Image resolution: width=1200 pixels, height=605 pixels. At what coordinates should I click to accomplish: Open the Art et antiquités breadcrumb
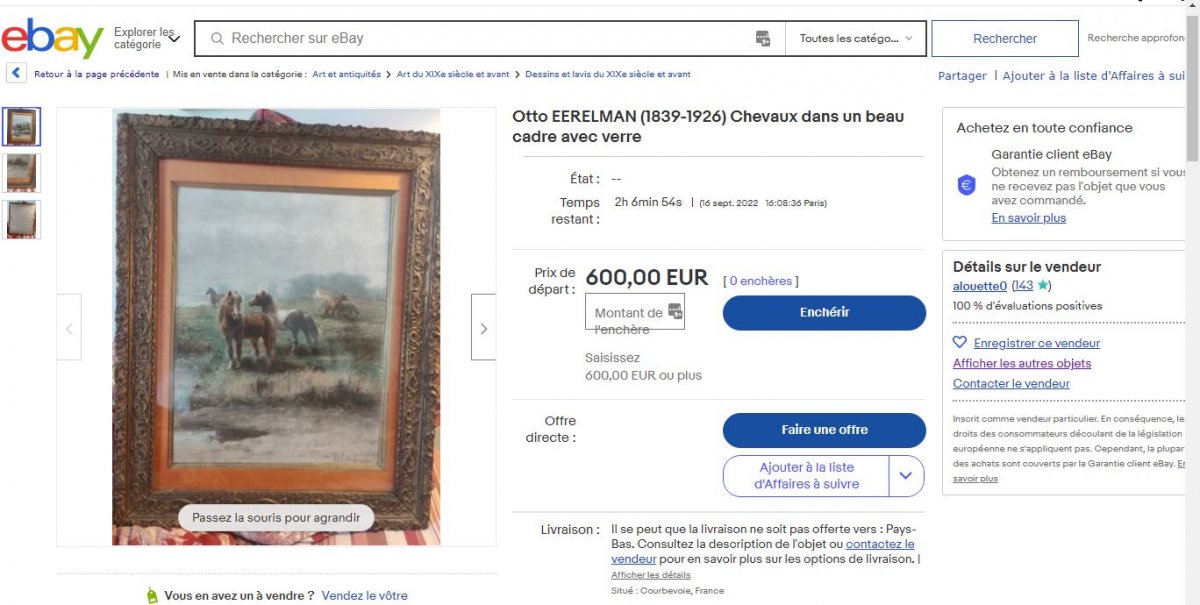[x=346, y=74]
